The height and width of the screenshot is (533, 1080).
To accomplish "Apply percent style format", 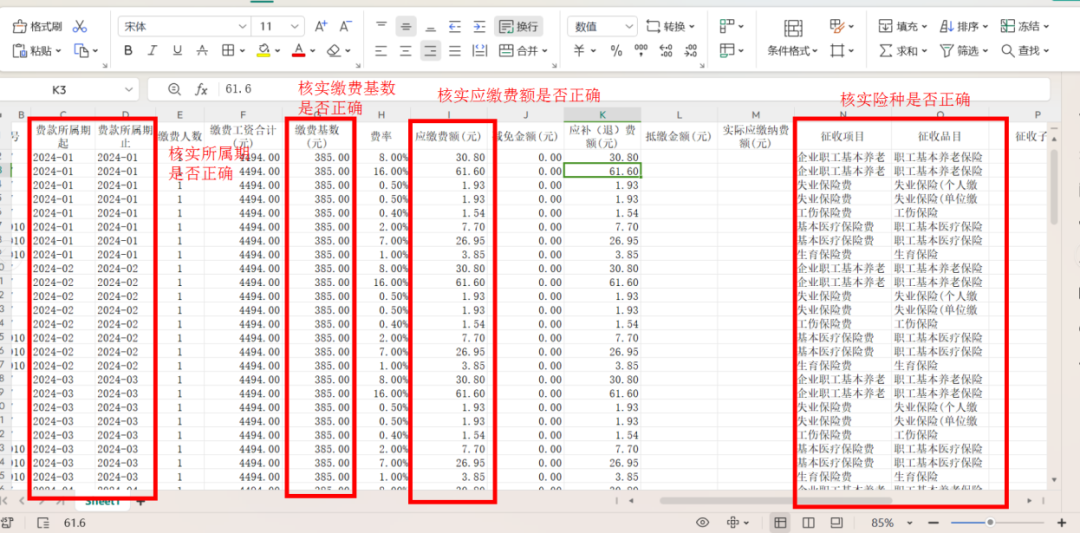I will 616,50.
